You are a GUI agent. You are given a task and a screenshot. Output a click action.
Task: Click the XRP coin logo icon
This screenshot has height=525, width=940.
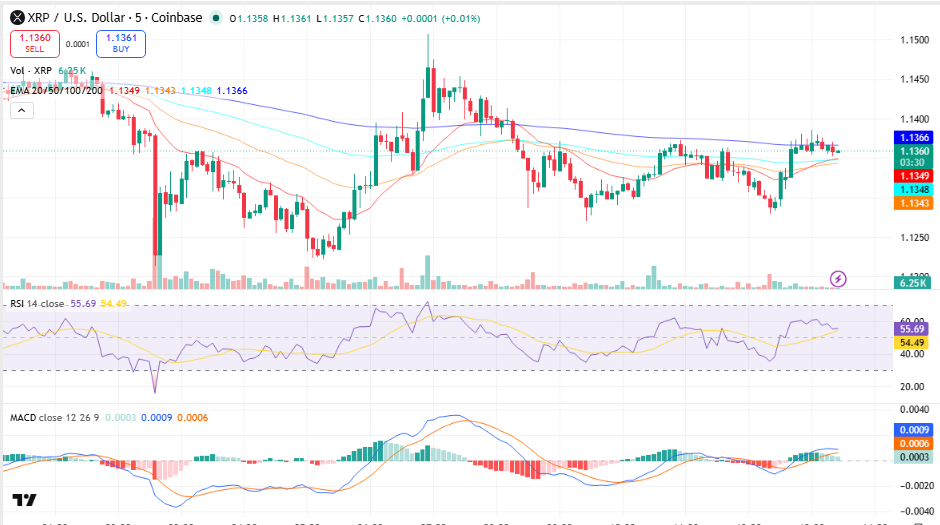coord(17,18)
